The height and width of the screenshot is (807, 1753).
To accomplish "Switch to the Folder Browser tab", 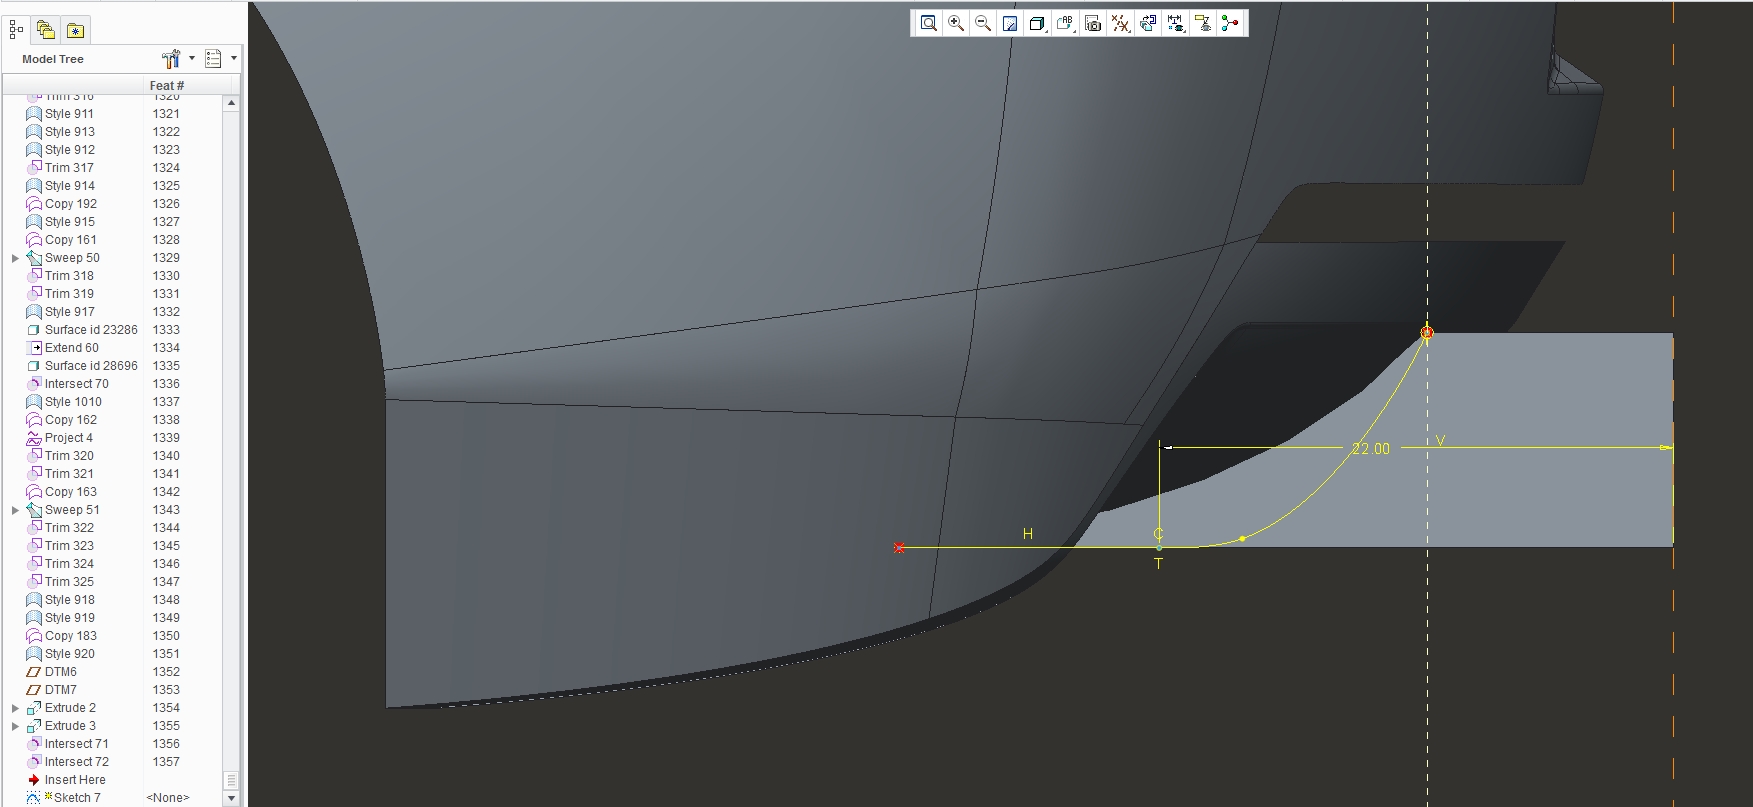I will (45, 30).
